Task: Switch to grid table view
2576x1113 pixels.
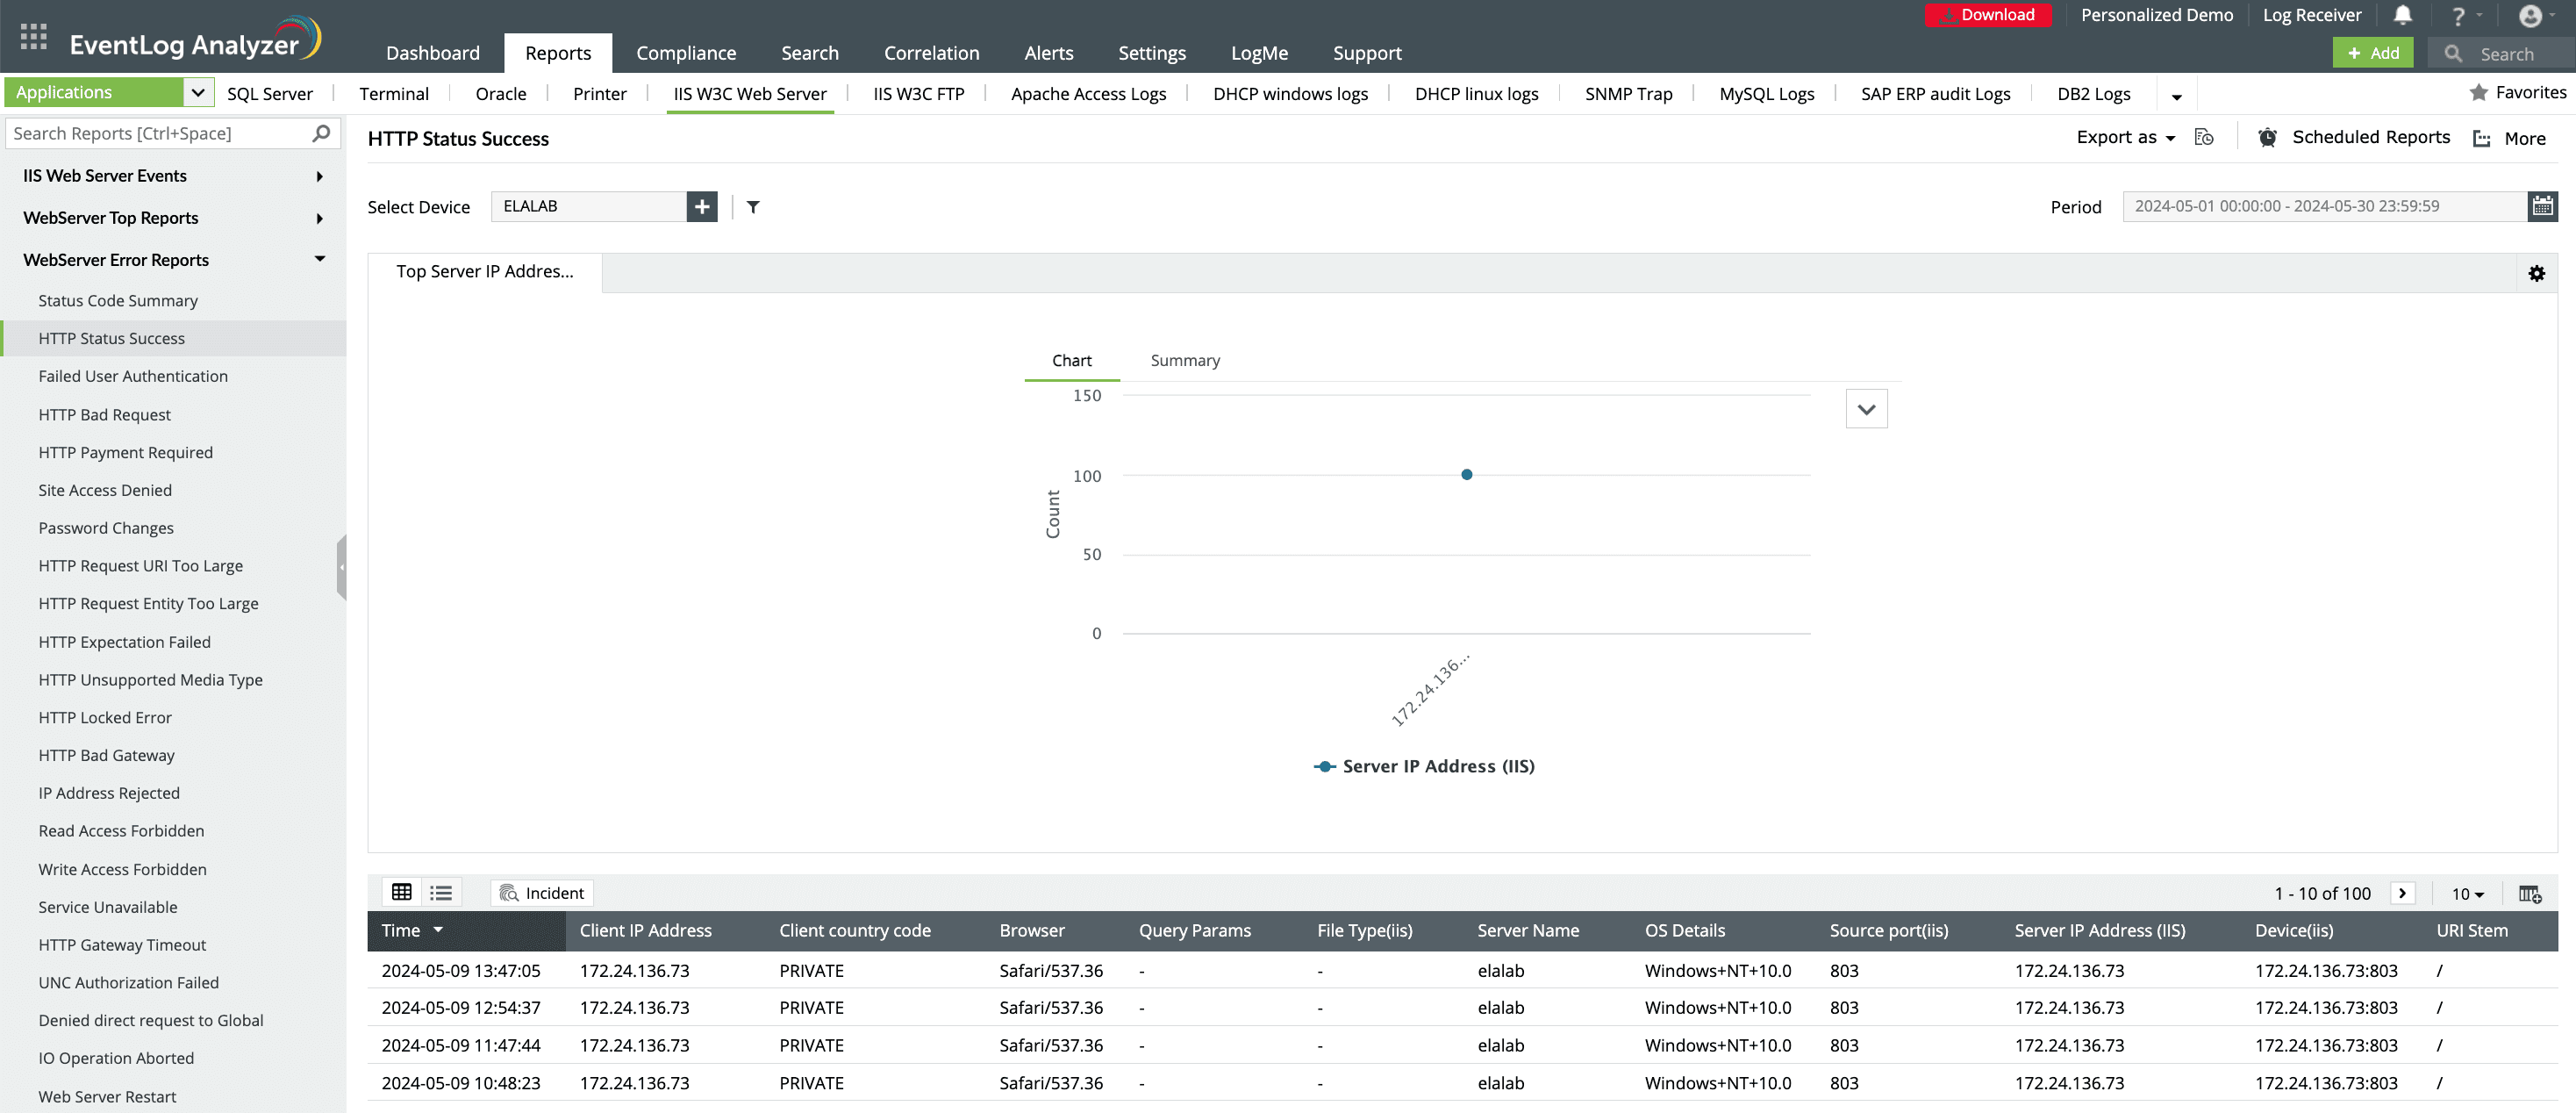Action: point(402,893)
